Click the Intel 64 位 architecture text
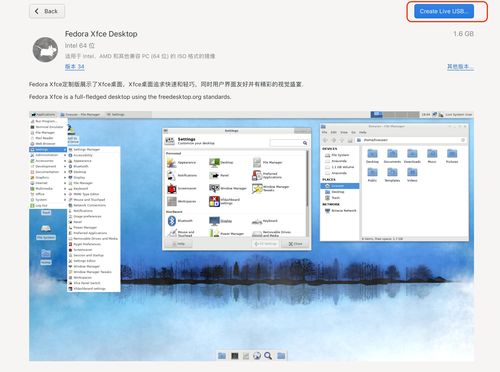The height and width of the screenshot is (372, 500). coord(80,46)
